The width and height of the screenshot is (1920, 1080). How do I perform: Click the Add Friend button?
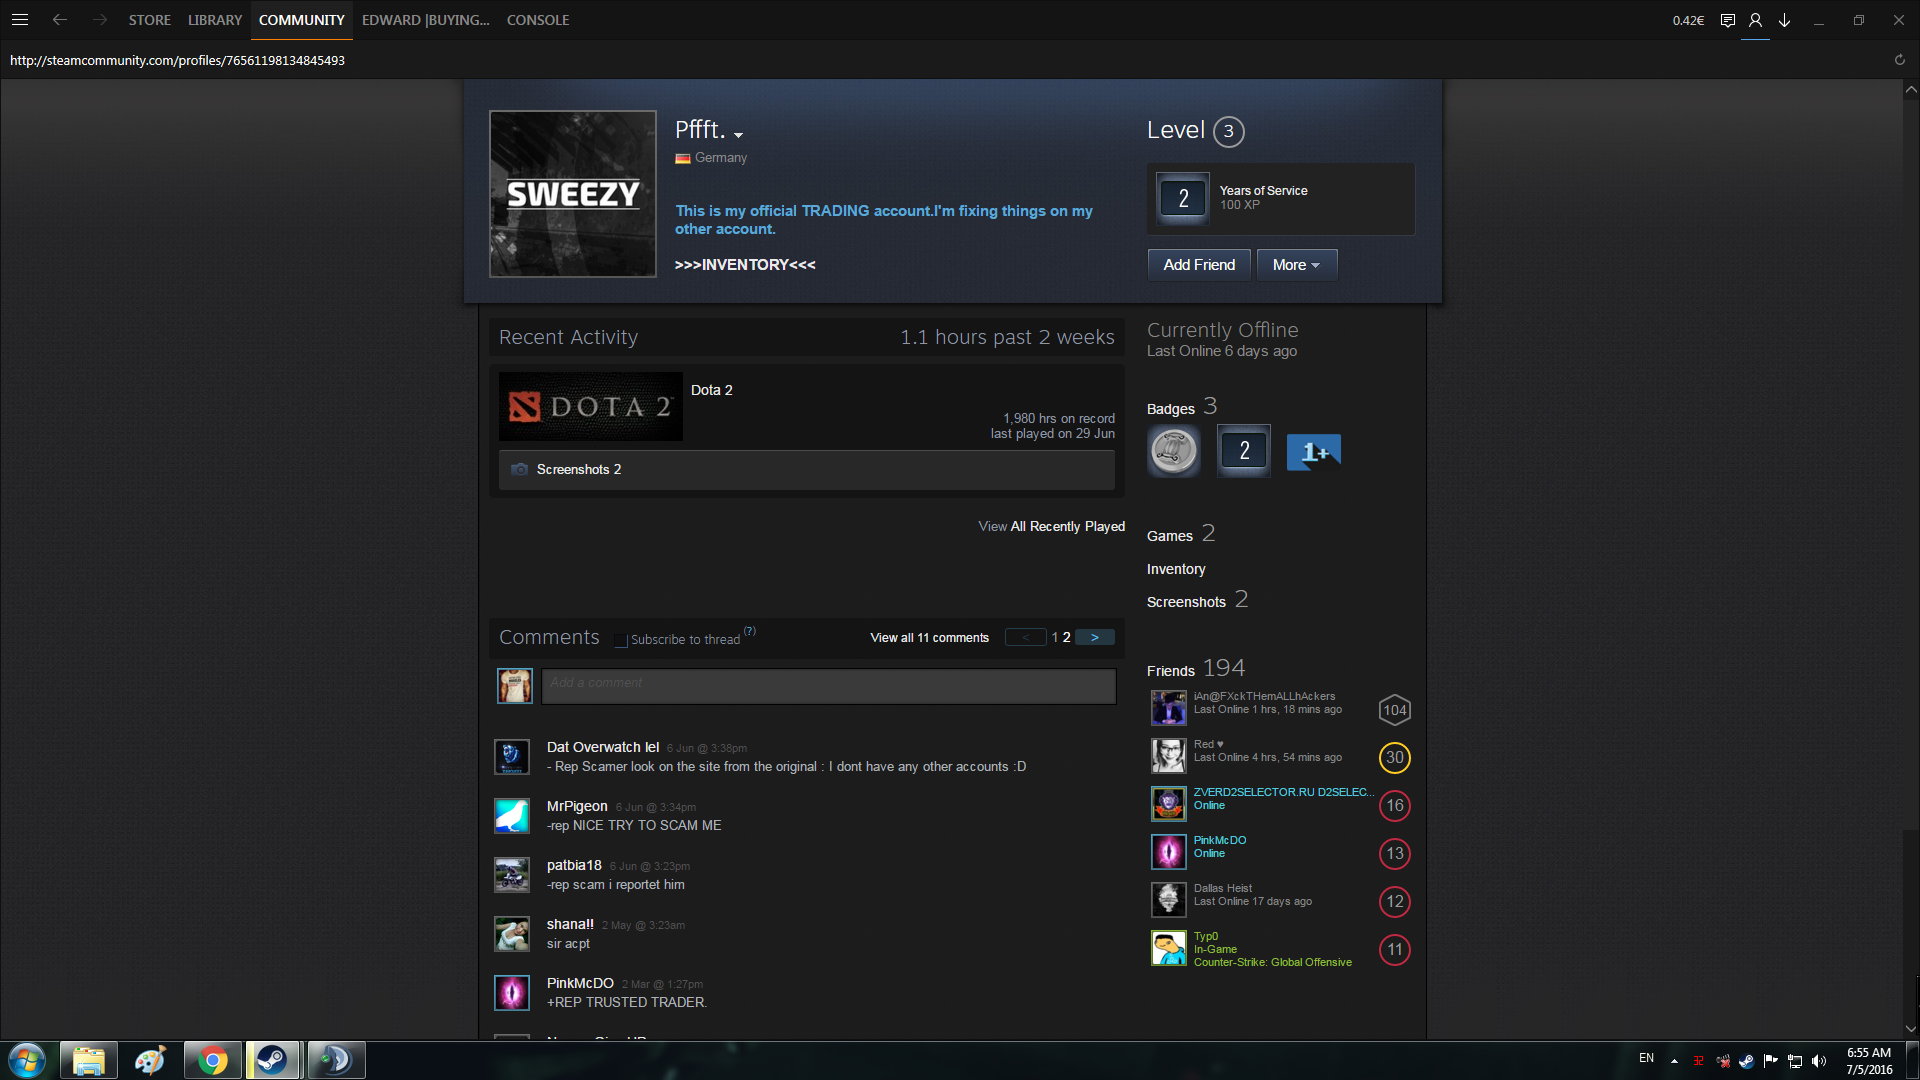pyautogui.click(x=1198, y=265)
